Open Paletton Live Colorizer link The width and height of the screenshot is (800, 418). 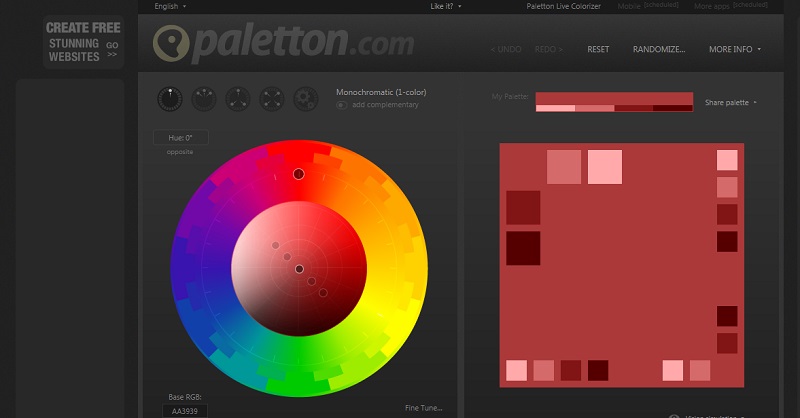[563, 6]
